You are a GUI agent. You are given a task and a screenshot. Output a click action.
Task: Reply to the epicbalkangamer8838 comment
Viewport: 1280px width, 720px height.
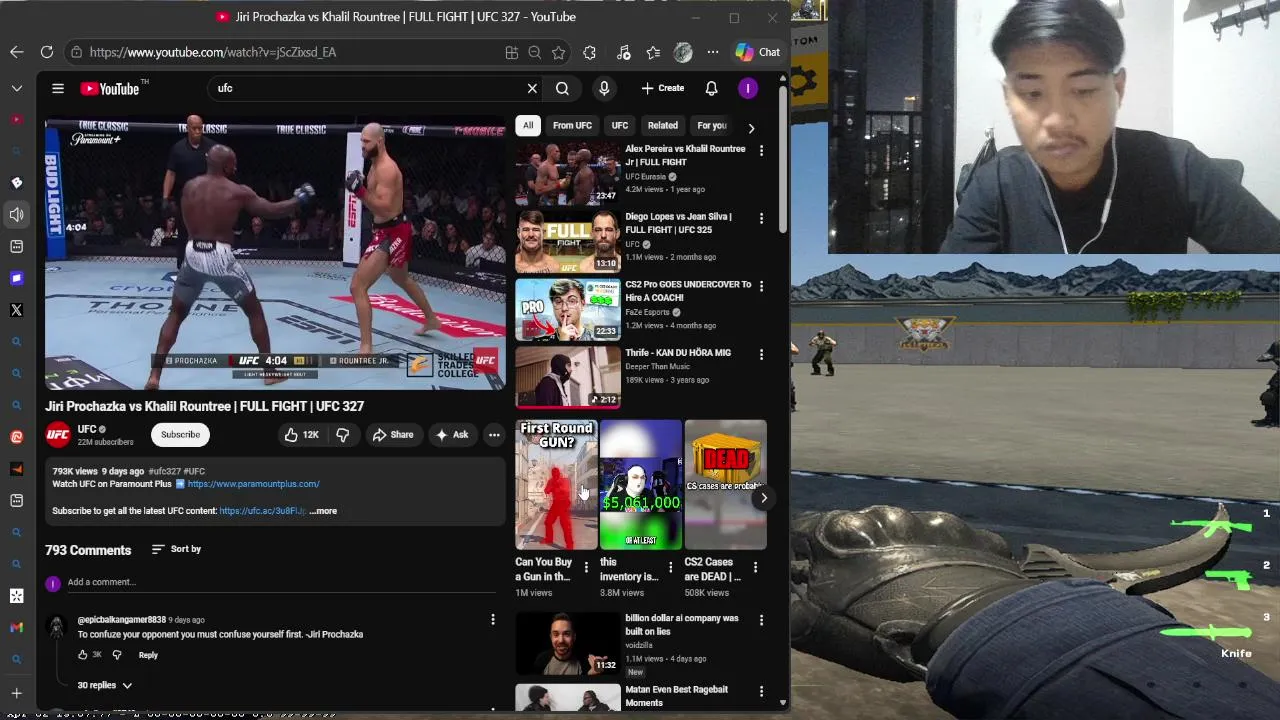point(148,655)
